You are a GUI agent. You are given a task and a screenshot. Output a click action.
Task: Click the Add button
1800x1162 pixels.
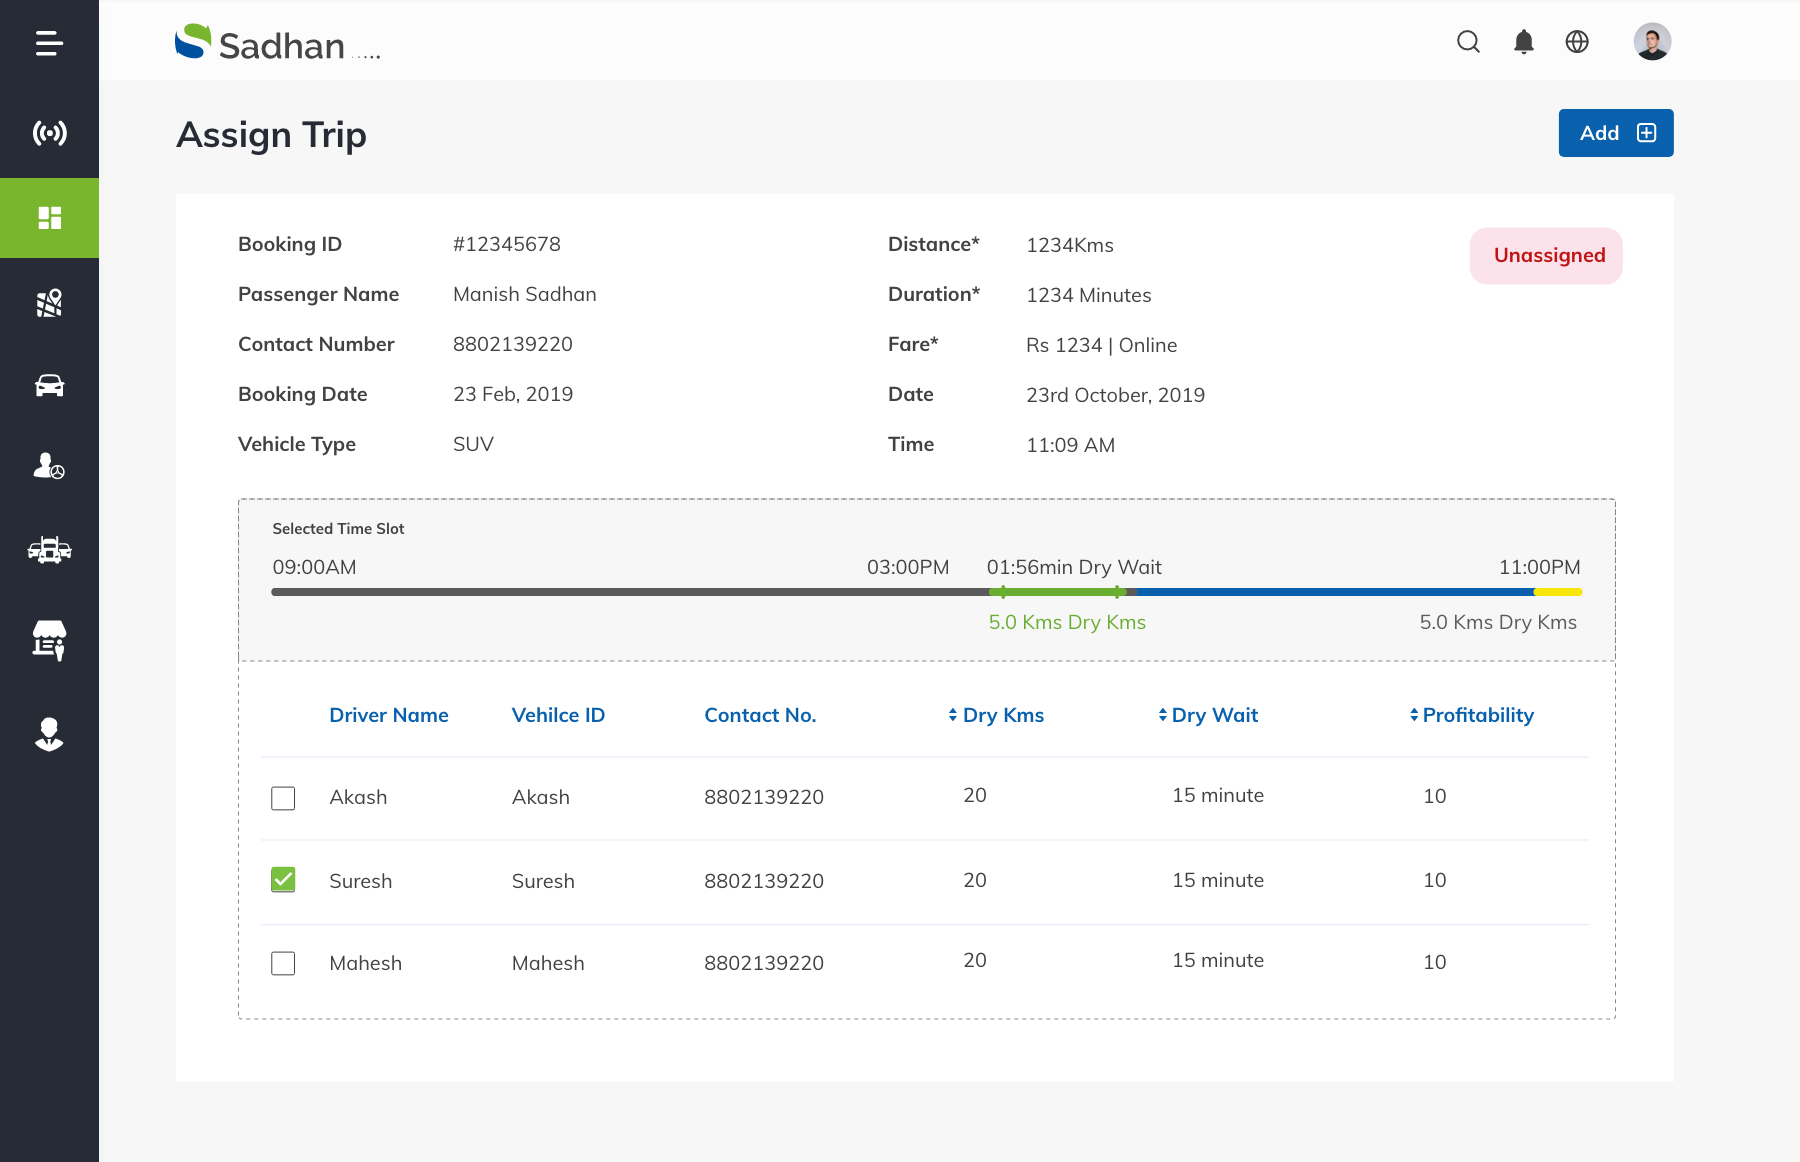(1615, 133)
